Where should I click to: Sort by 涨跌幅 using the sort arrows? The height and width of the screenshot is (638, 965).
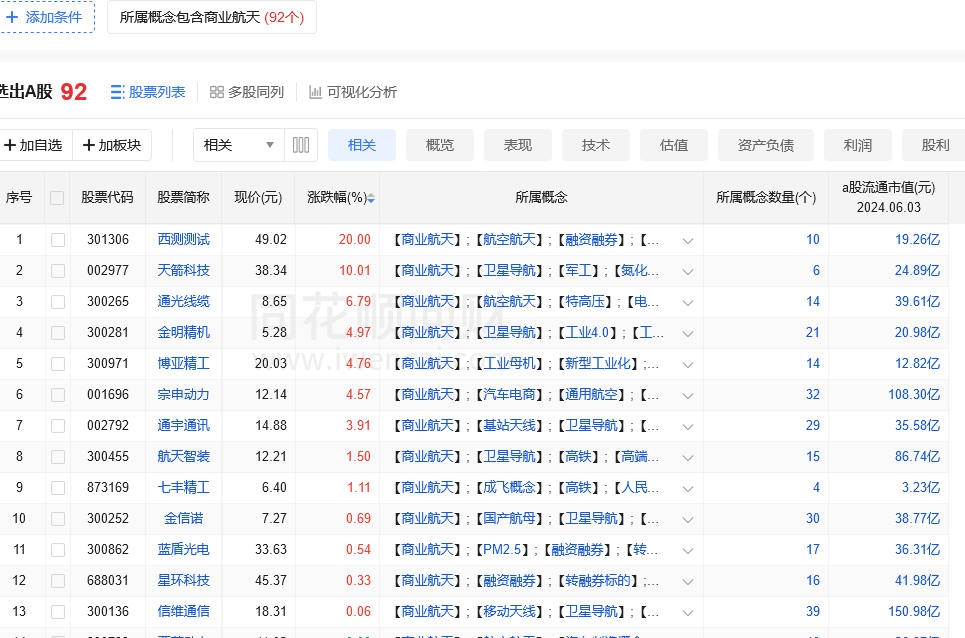[371, 198]
